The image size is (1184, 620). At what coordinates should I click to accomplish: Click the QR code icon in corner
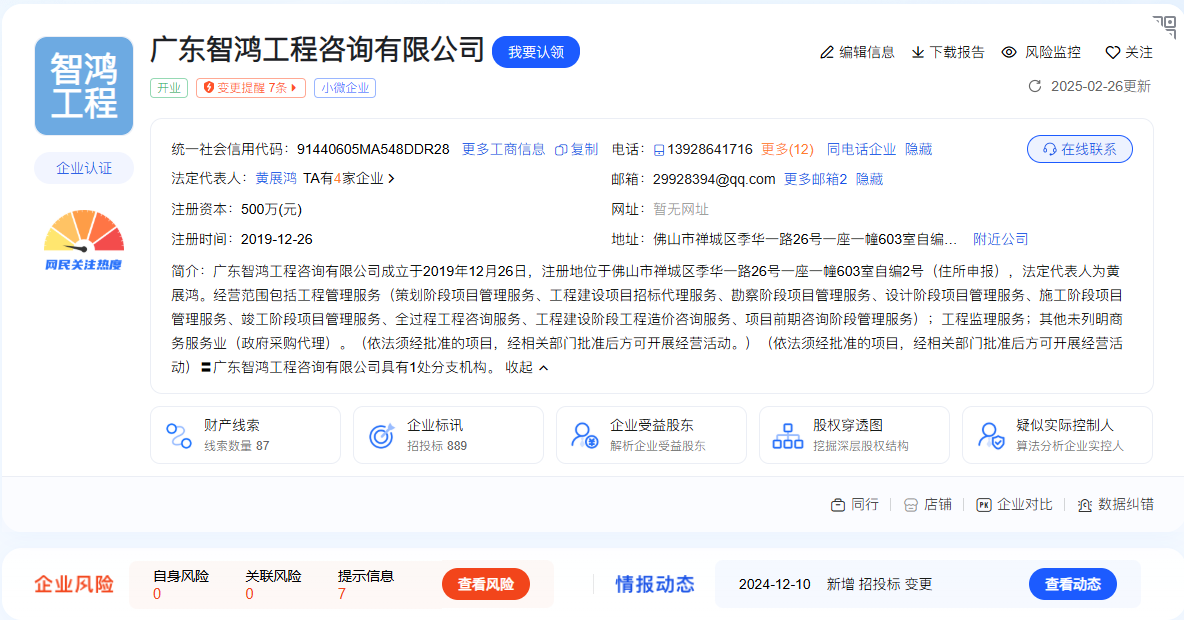tap(1164, 26)
